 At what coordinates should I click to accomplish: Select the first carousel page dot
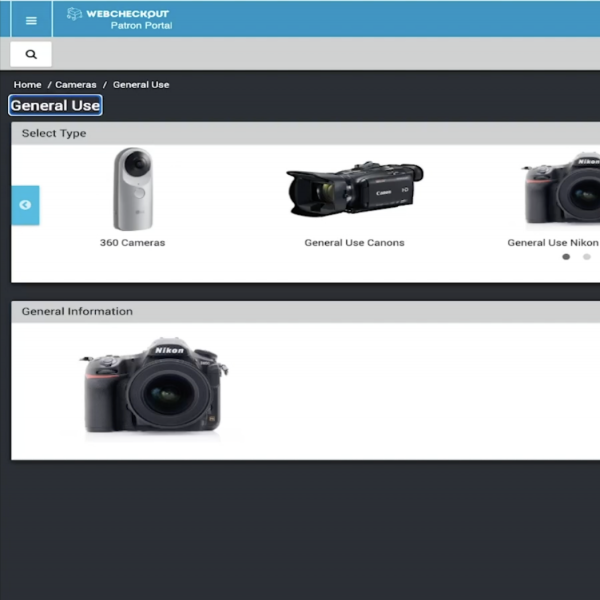click(566, 257)
